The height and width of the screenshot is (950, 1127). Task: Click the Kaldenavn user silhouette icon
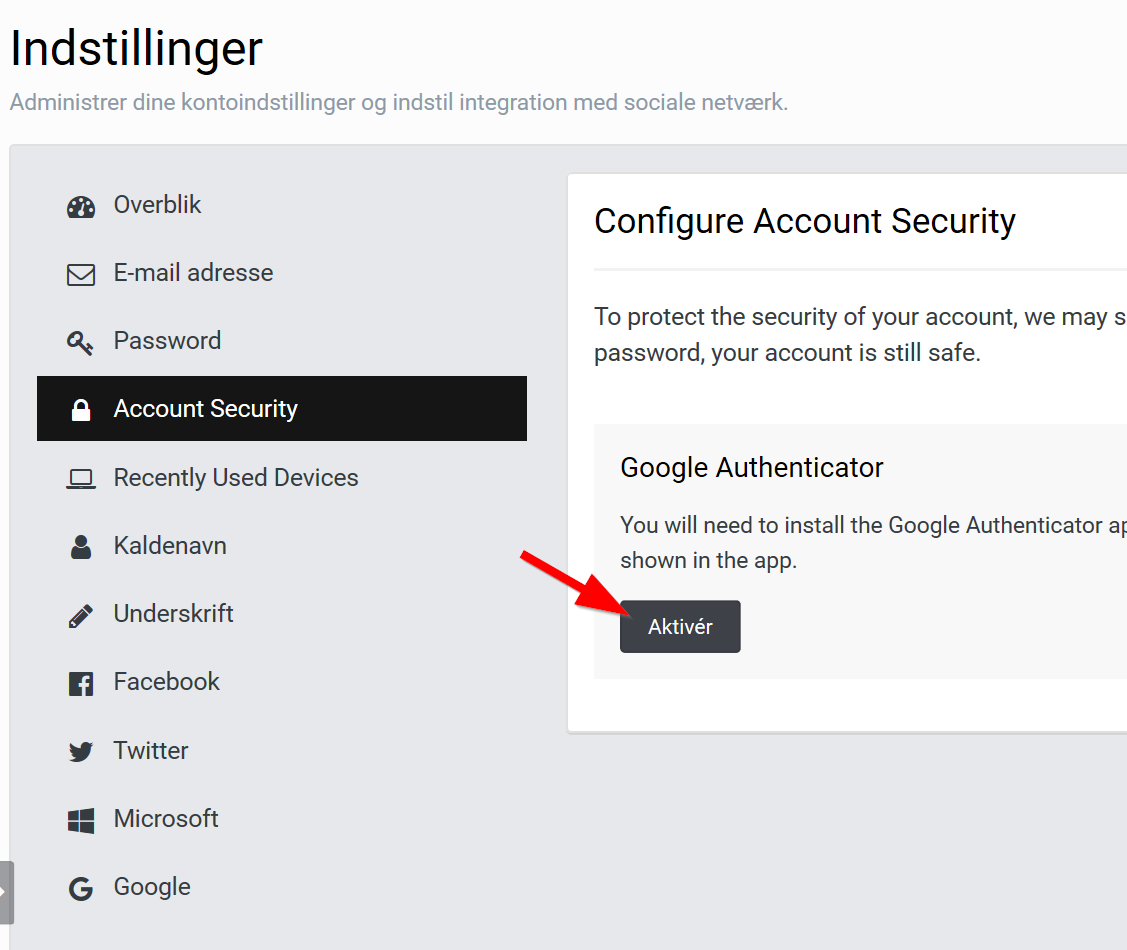81,547
